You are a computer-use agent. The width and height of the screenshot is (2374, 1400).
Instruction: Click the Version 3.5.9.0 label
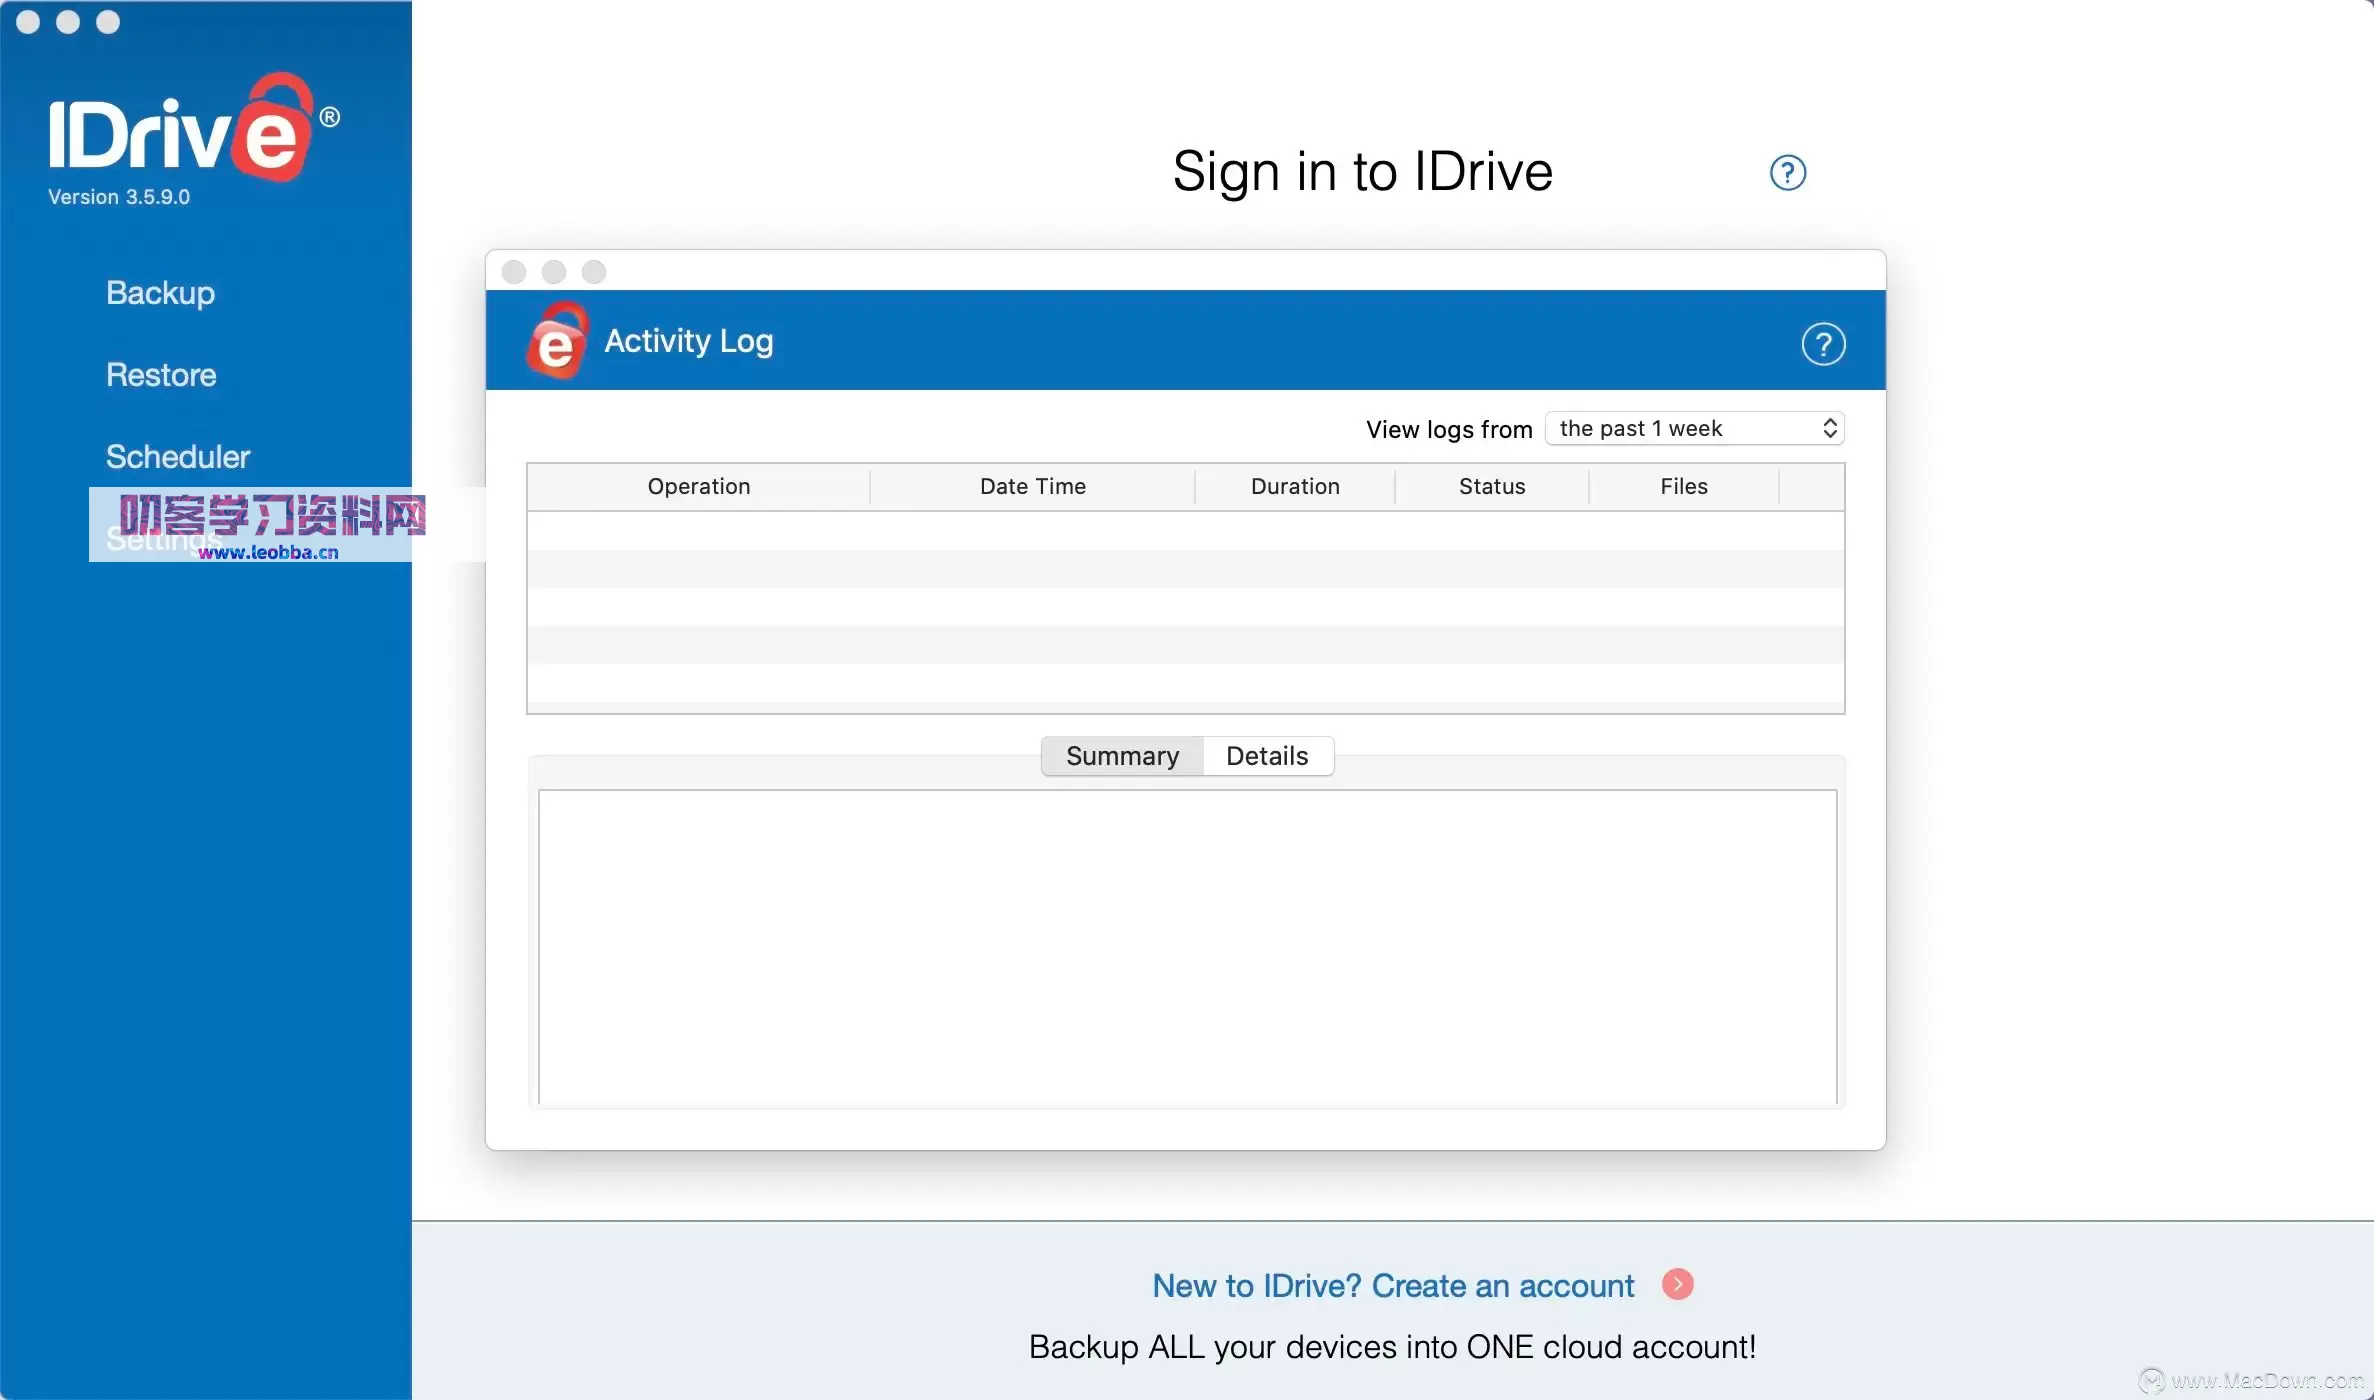click(x=119, y=197)
